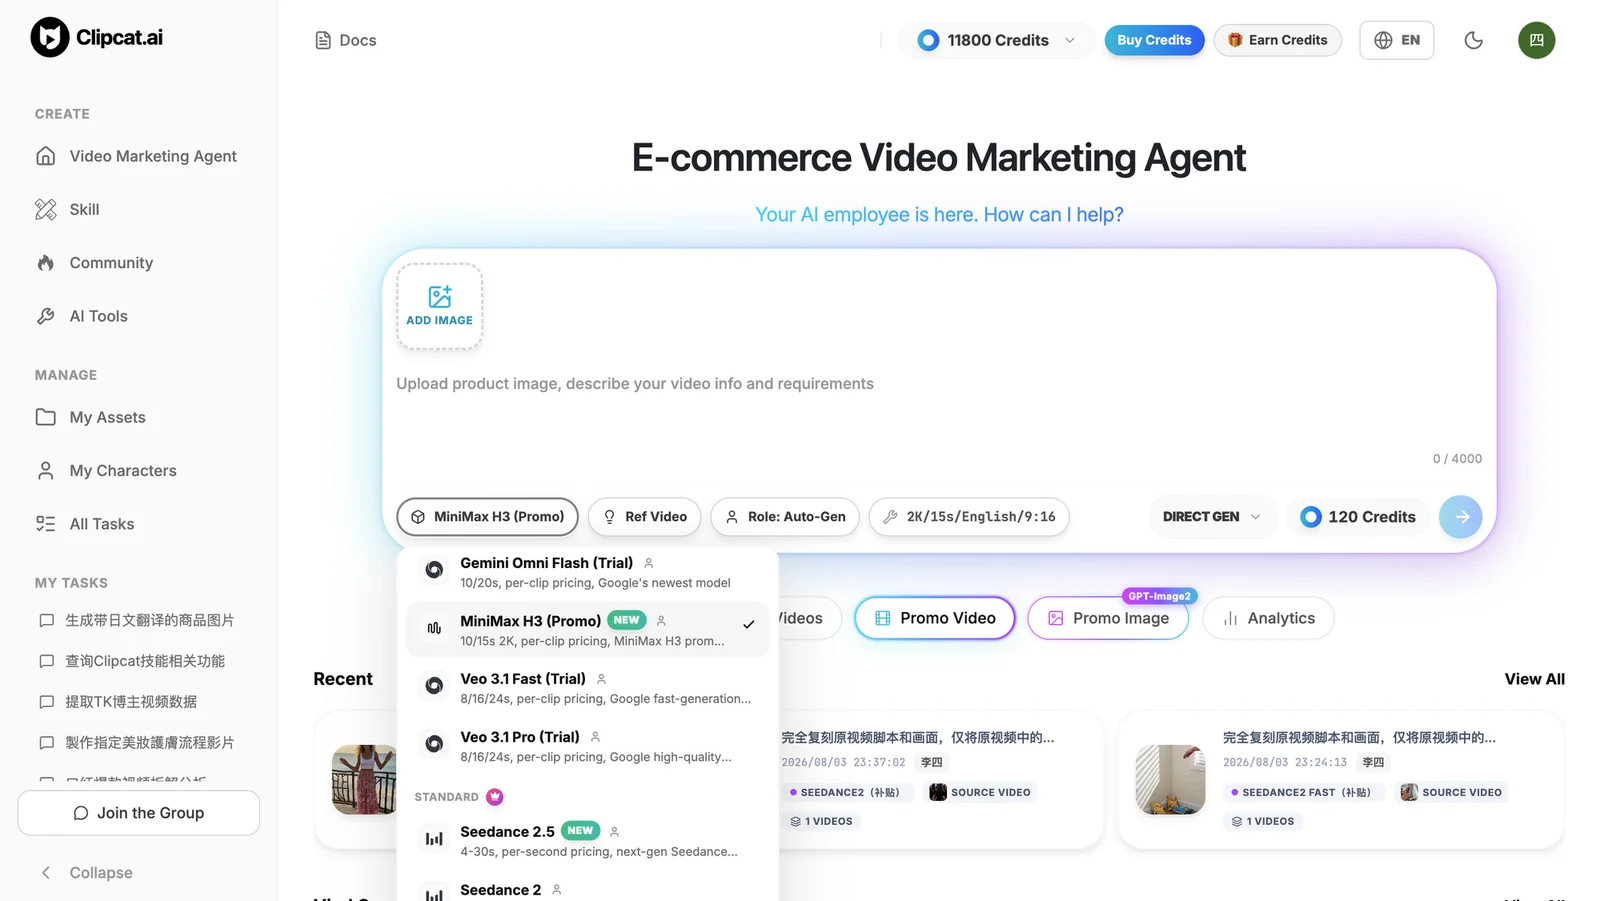Click Seedance 2.5 model icon

(434, 839)
